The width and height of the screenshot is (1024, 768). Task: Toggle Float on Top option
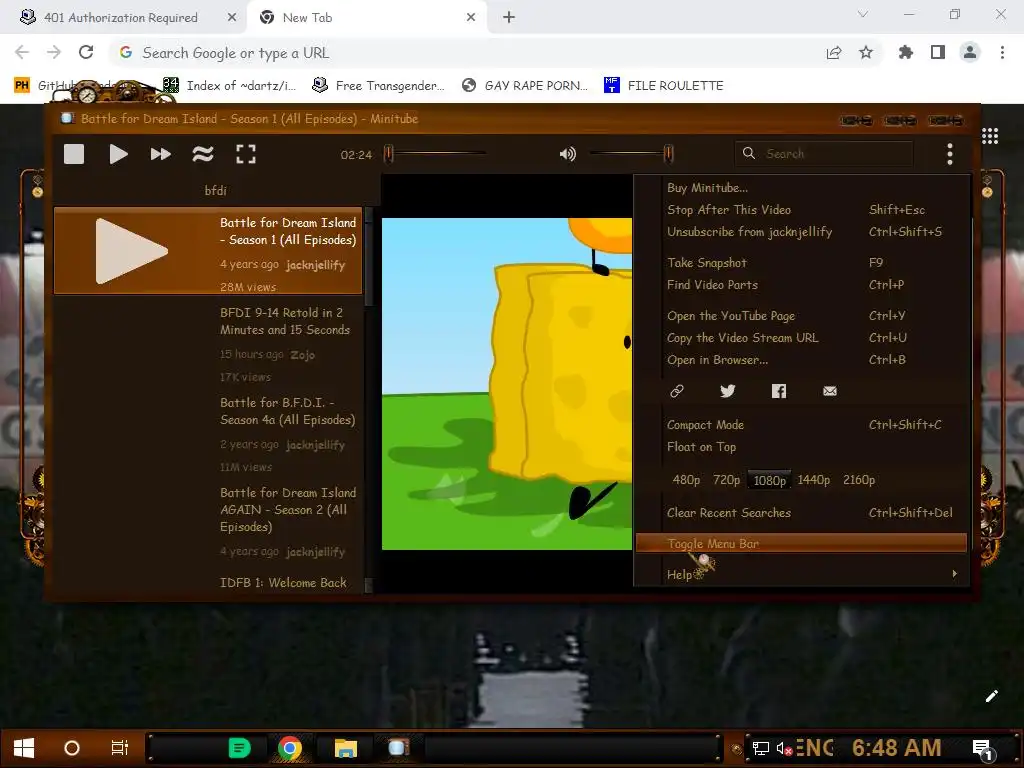(801, 447)
